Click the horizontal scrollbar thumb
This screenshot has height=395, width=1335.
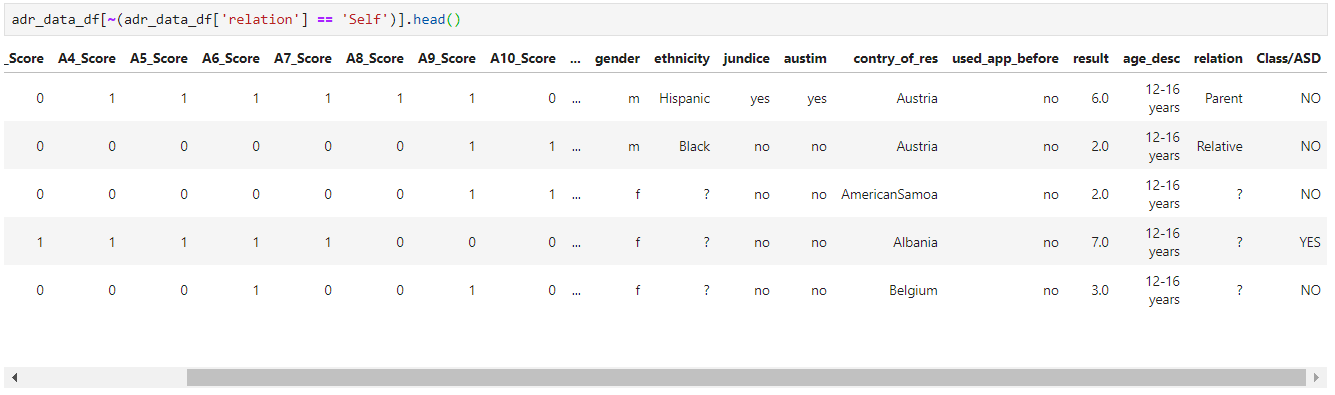pyautogui.click(x=746, y=378)
